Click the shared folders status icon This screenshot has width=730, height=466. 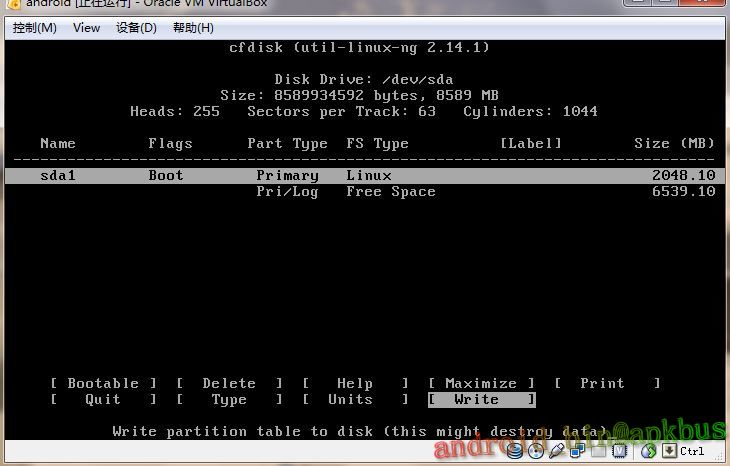pyautogui.click(x=599, y=451)
